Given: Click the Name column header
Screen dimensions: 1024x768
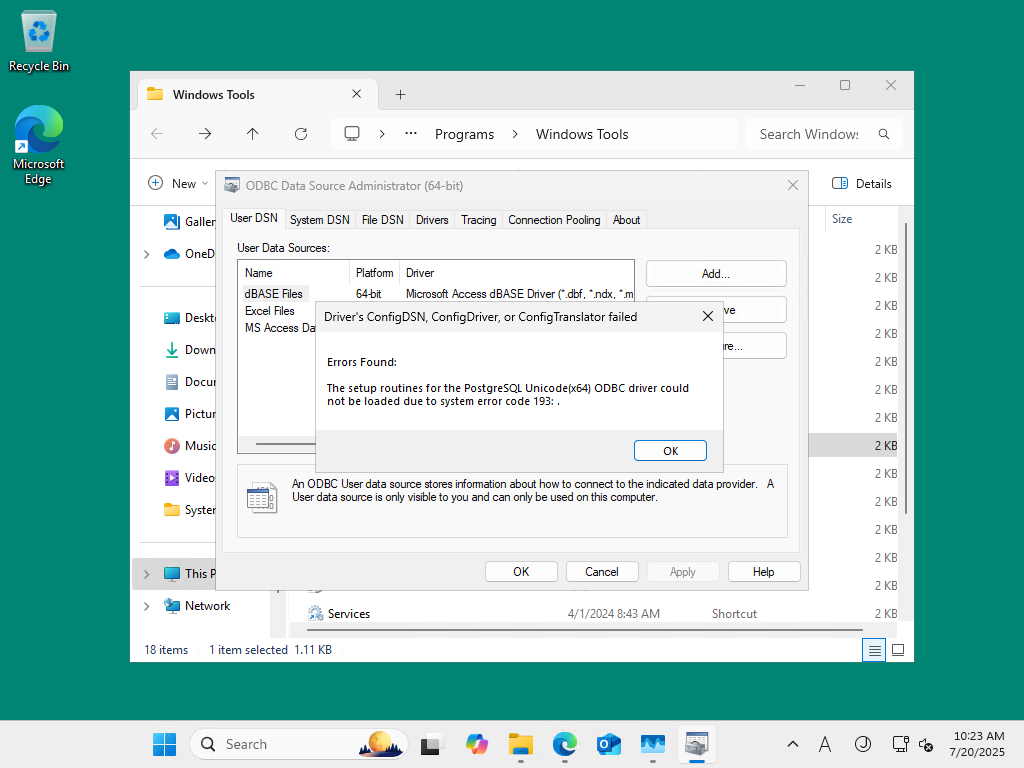Looking at the screenshot, I should (x=294, y=273).
